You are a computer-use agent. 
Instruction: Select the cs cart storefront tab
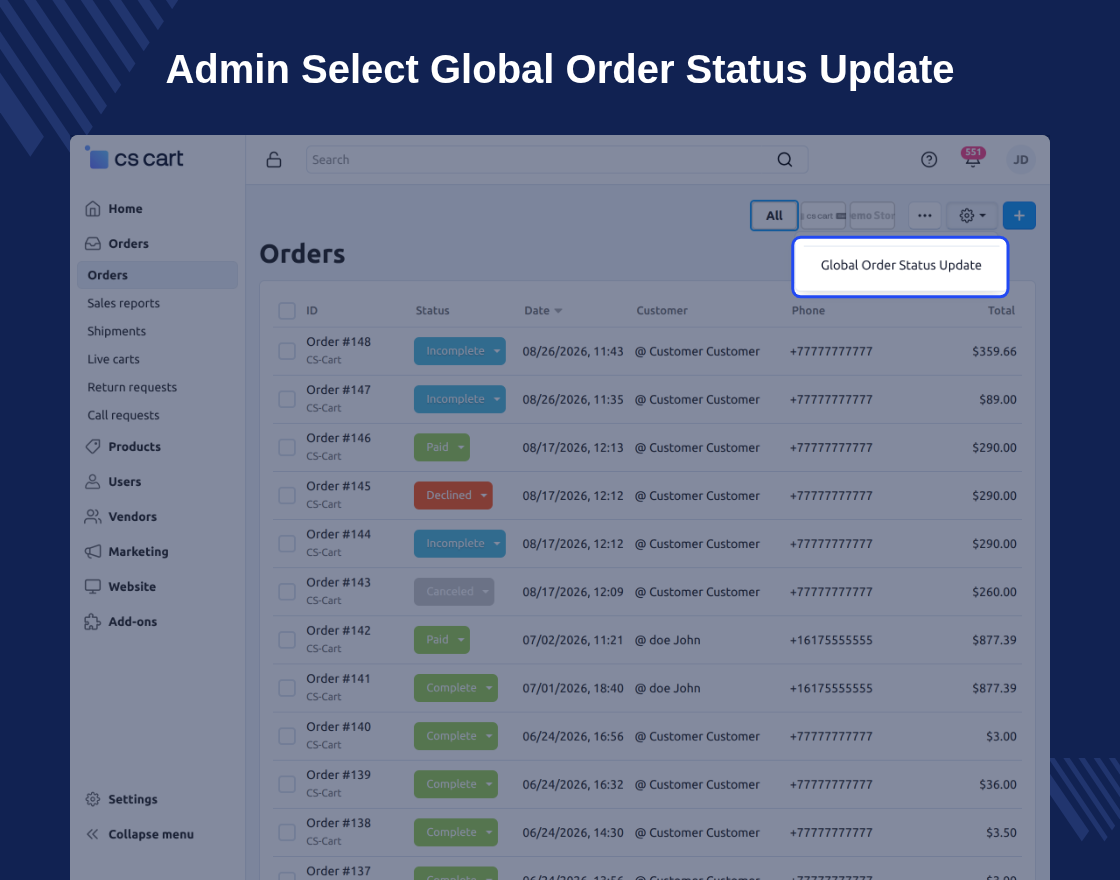pyautogui.click(x=824, y=216)
